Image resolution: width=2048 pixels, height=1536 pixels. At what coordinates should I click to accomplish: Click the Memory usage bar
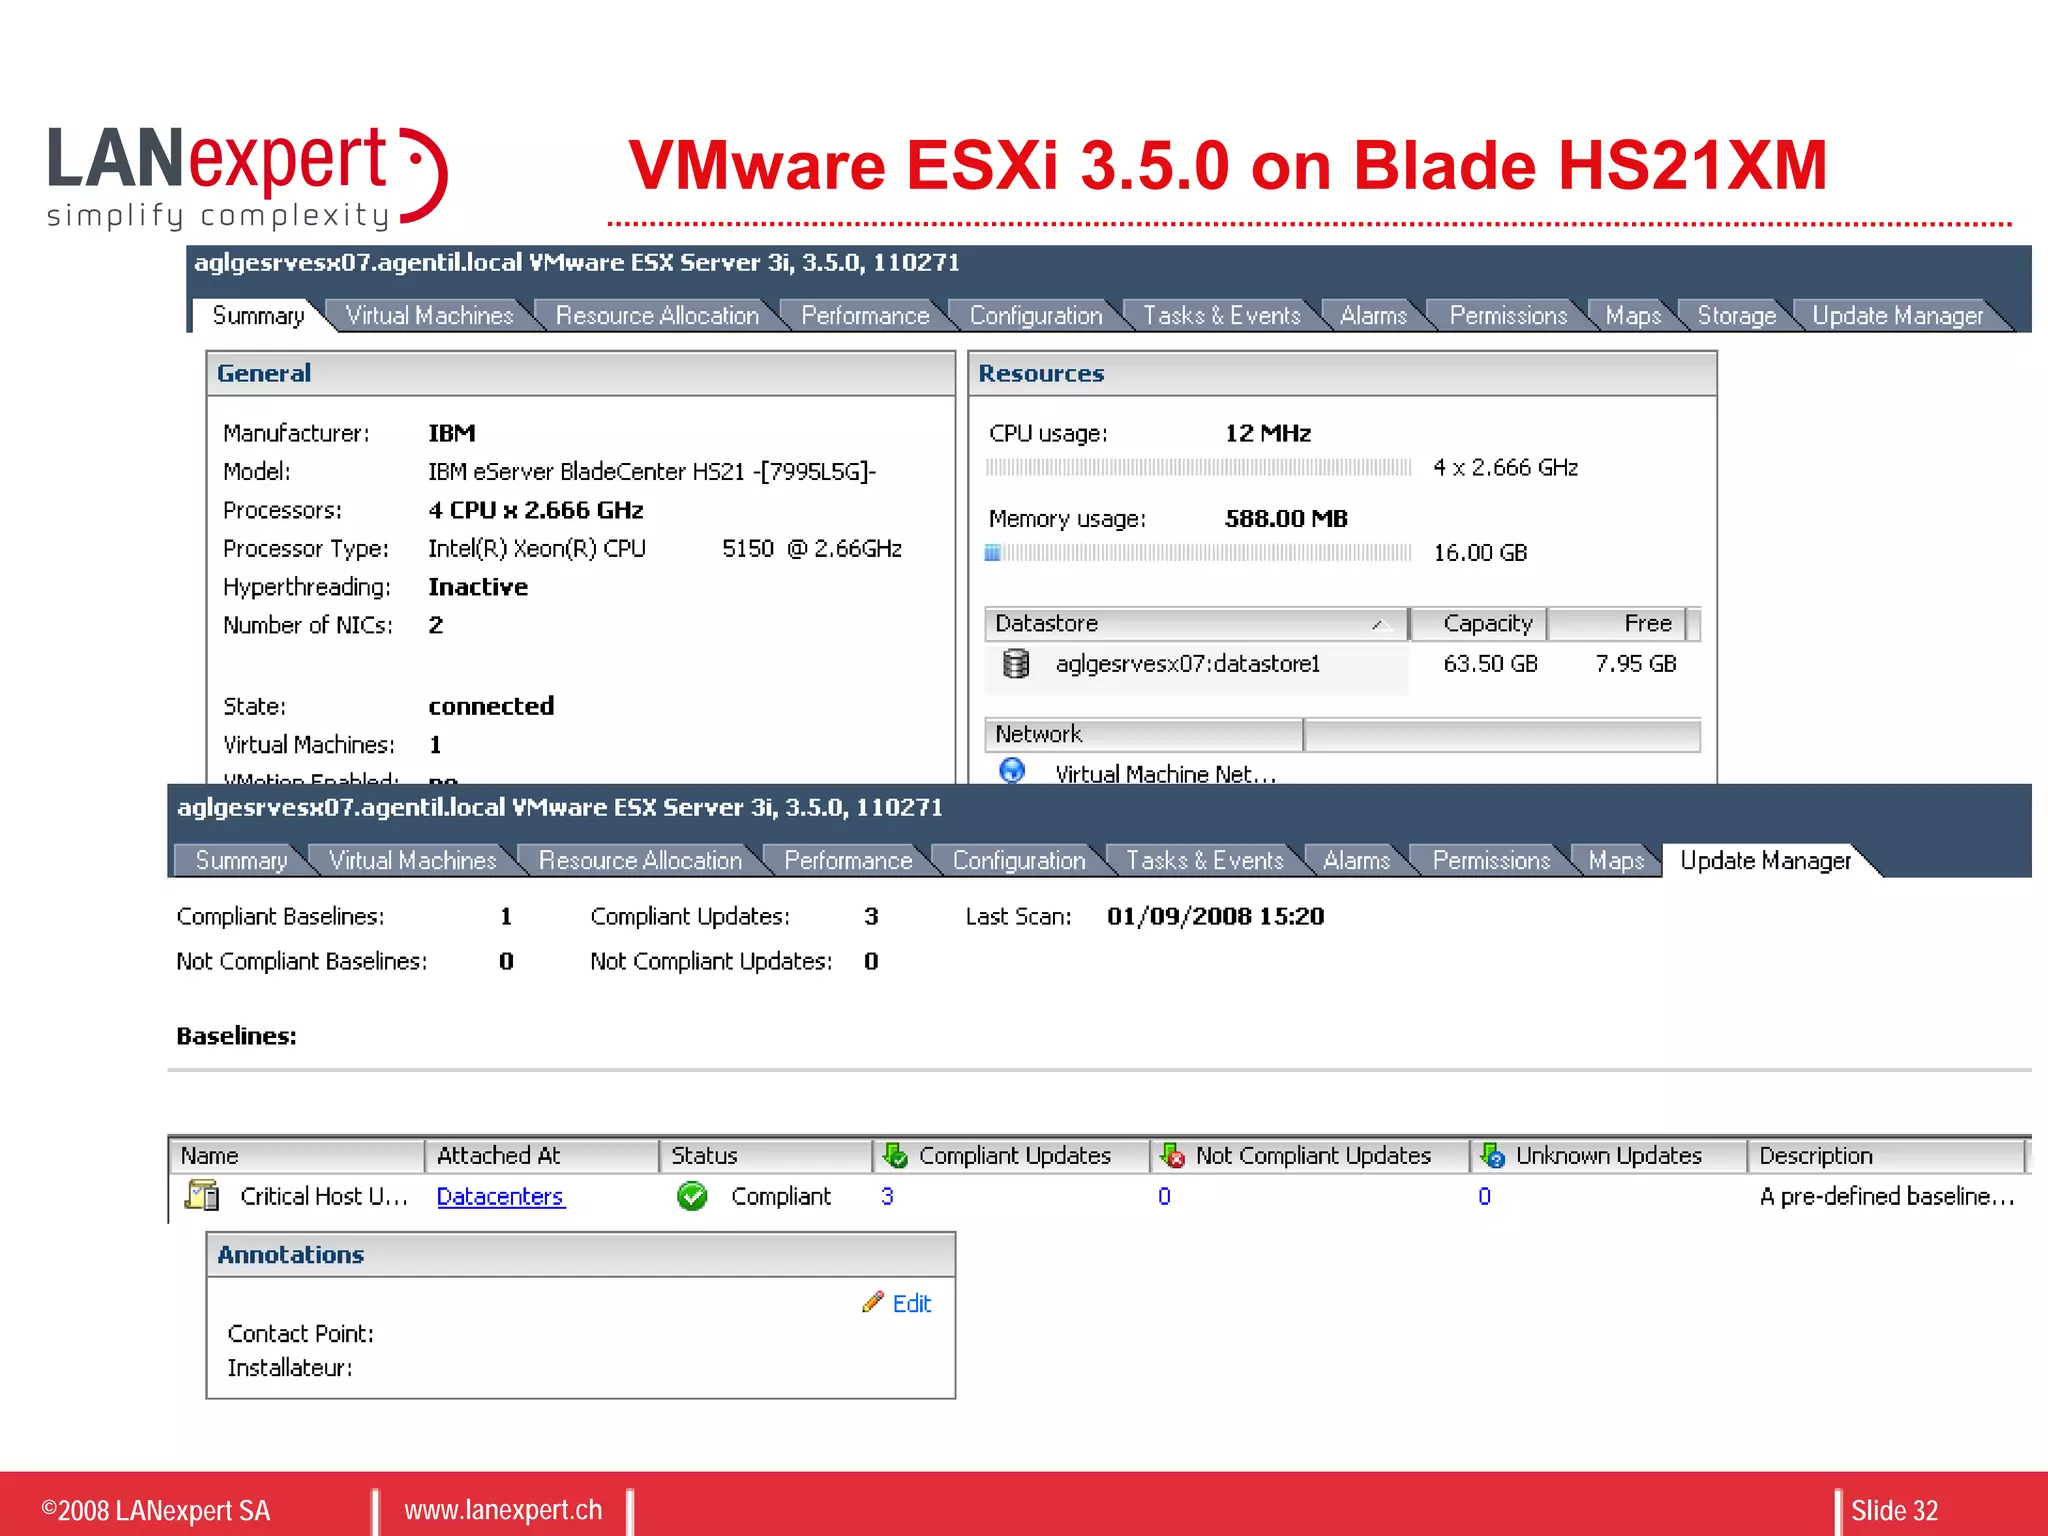pos(1198,552)
